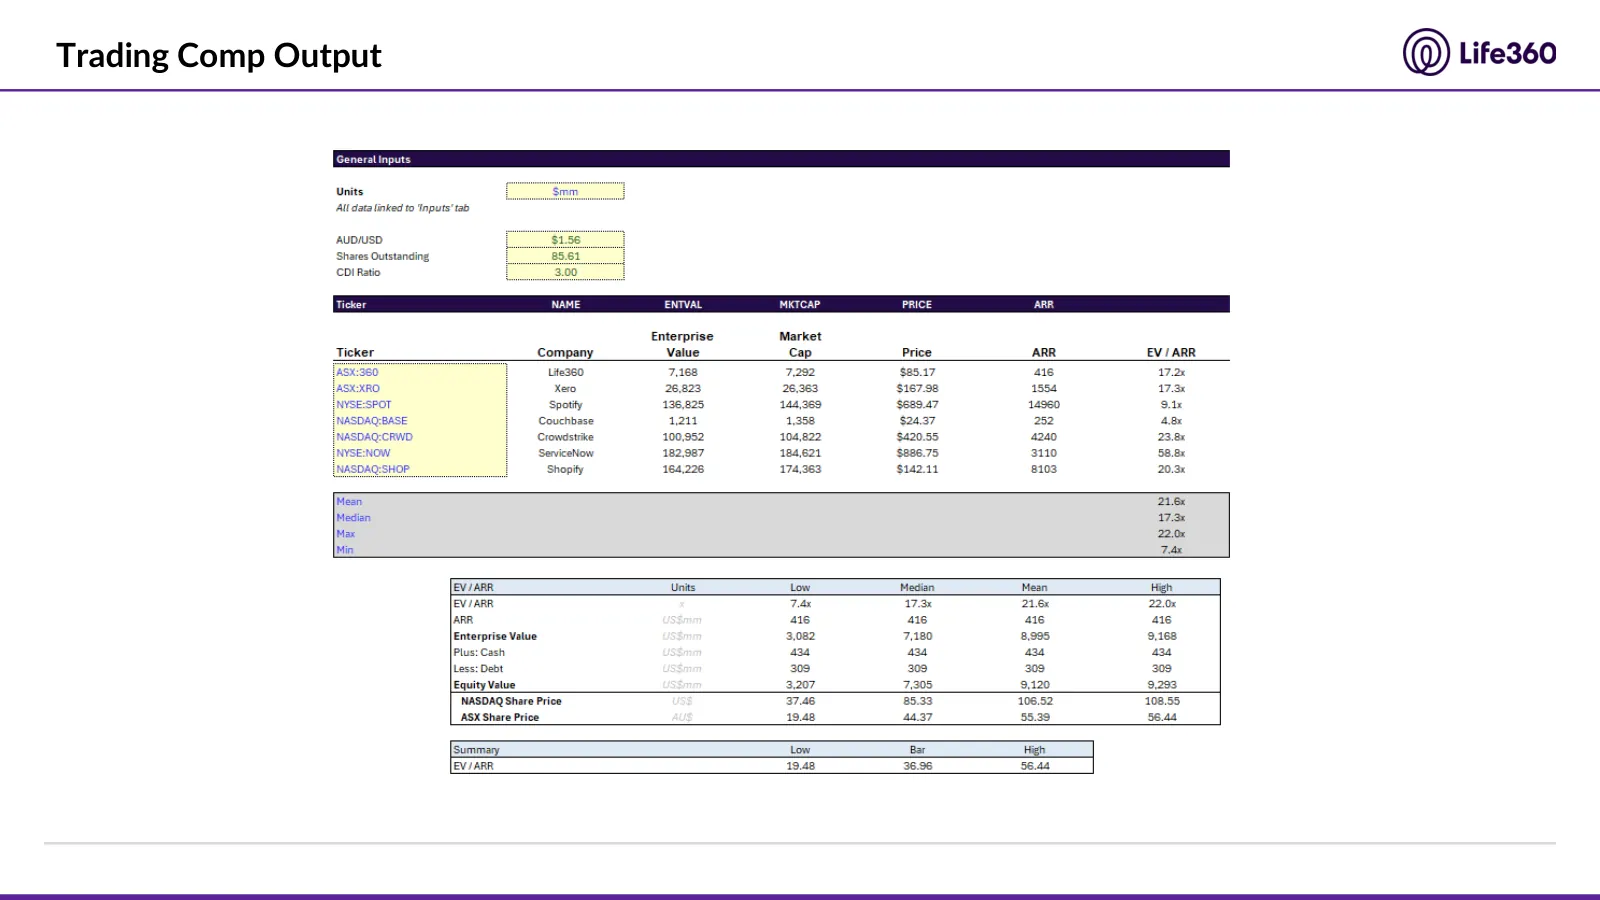Image resolution: width=1600 pixels, height=900 pixels.
Task: Select Crowdstrike EV/ARR multiple 23.8x
Action: coord(1171,437)
